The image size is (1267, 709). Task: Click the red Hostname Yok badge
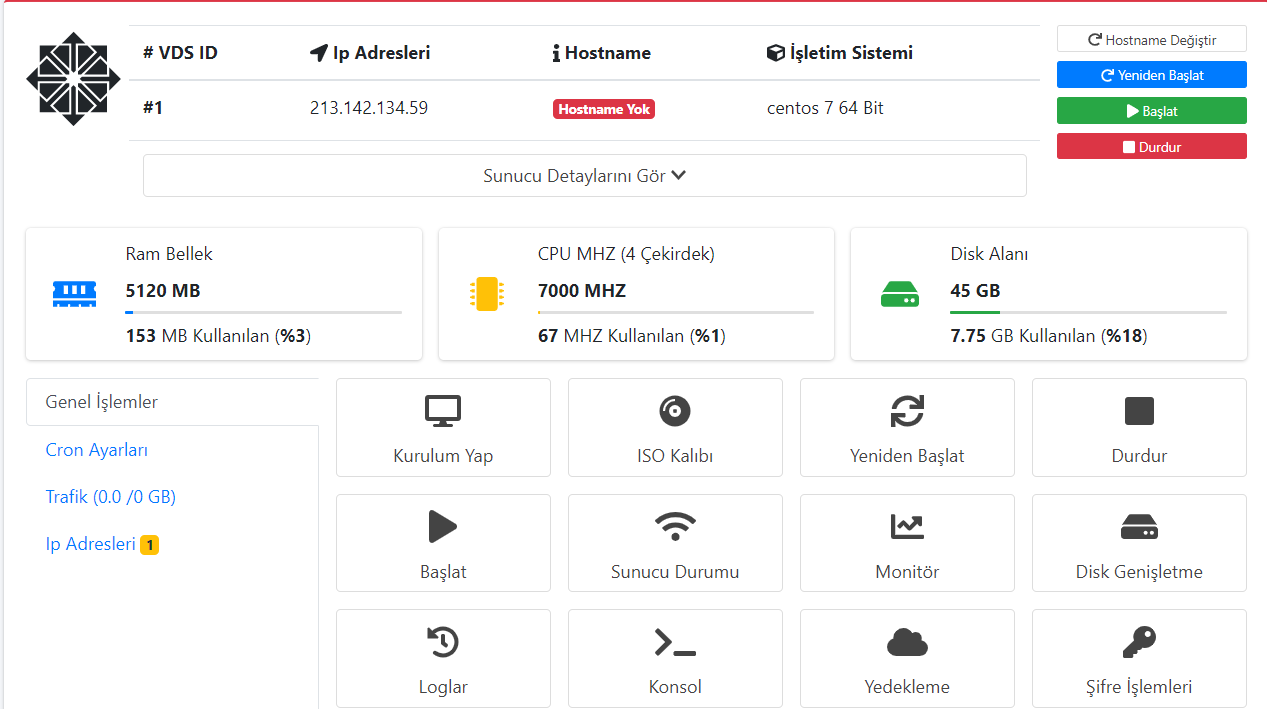[604, 109]
